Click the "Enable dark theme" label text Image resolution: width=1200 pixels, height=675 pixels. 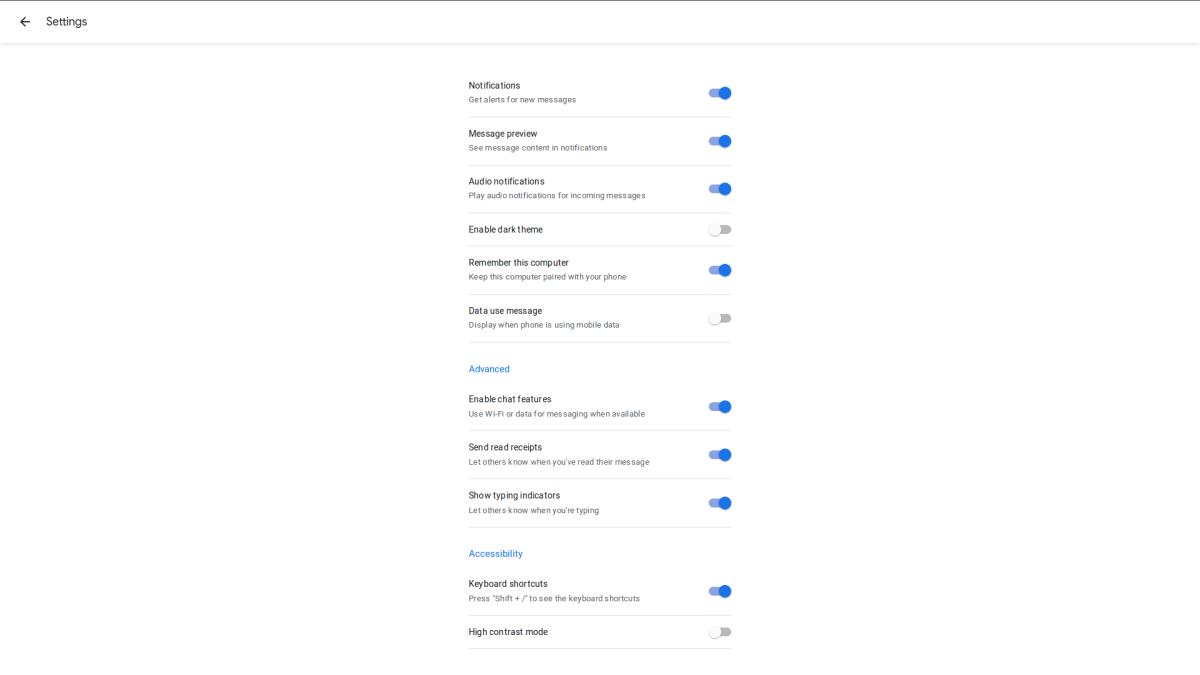505,230
